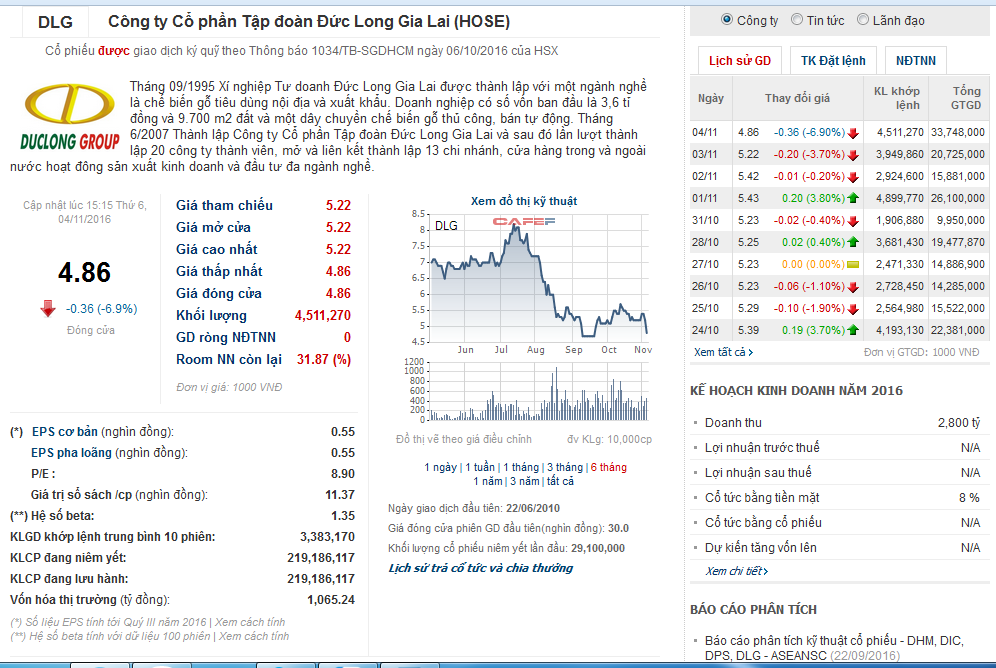The image size is (996, 668).
Task: Click Xem cách tính for the beta note
Action: click(253, 636)
